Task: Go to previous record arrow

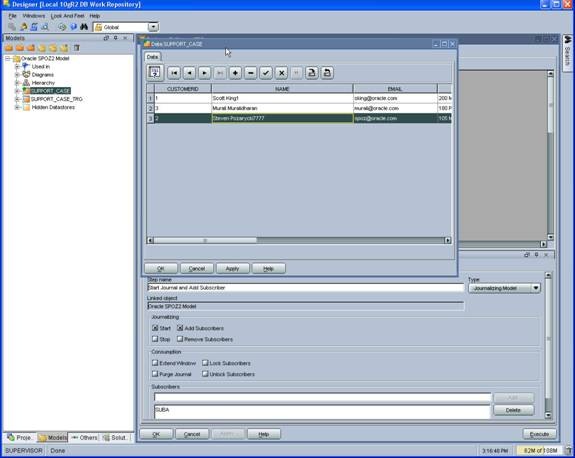Action: point(189,73)
